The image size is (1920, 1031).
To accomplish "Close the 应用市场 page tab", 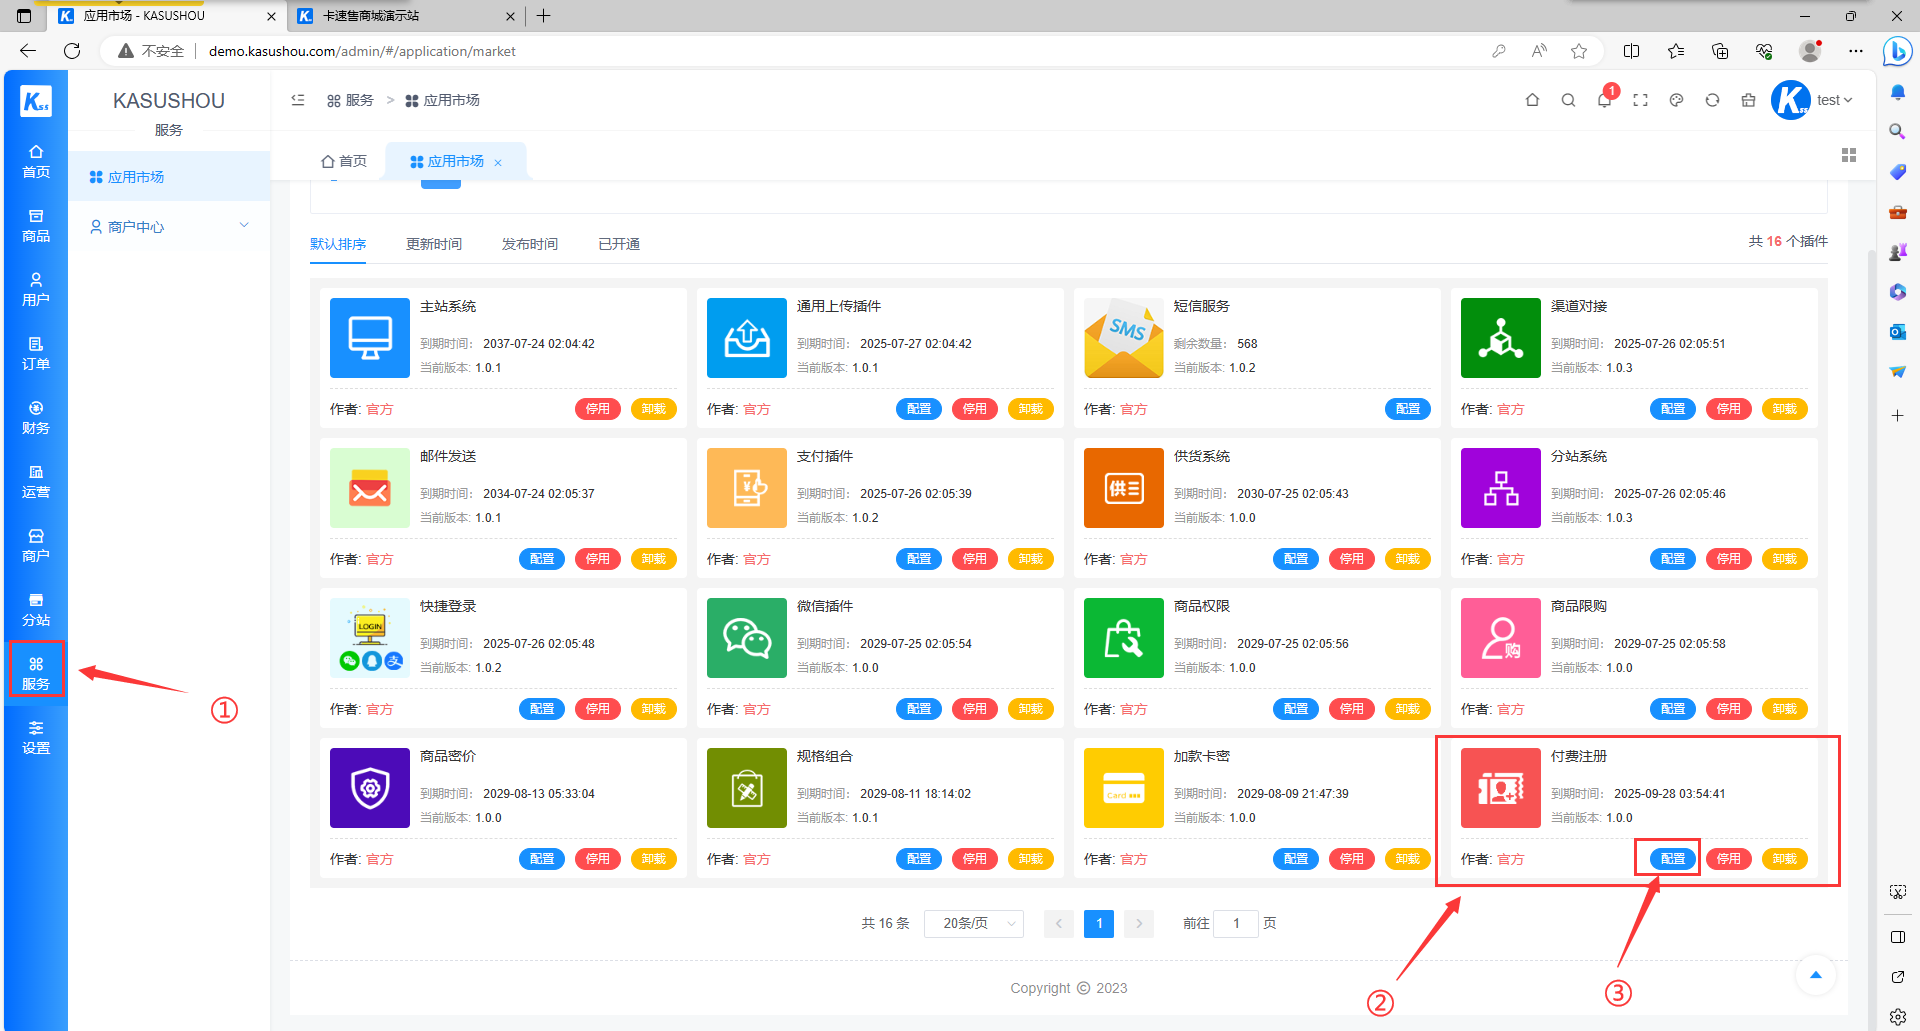I will pos(498,162).
